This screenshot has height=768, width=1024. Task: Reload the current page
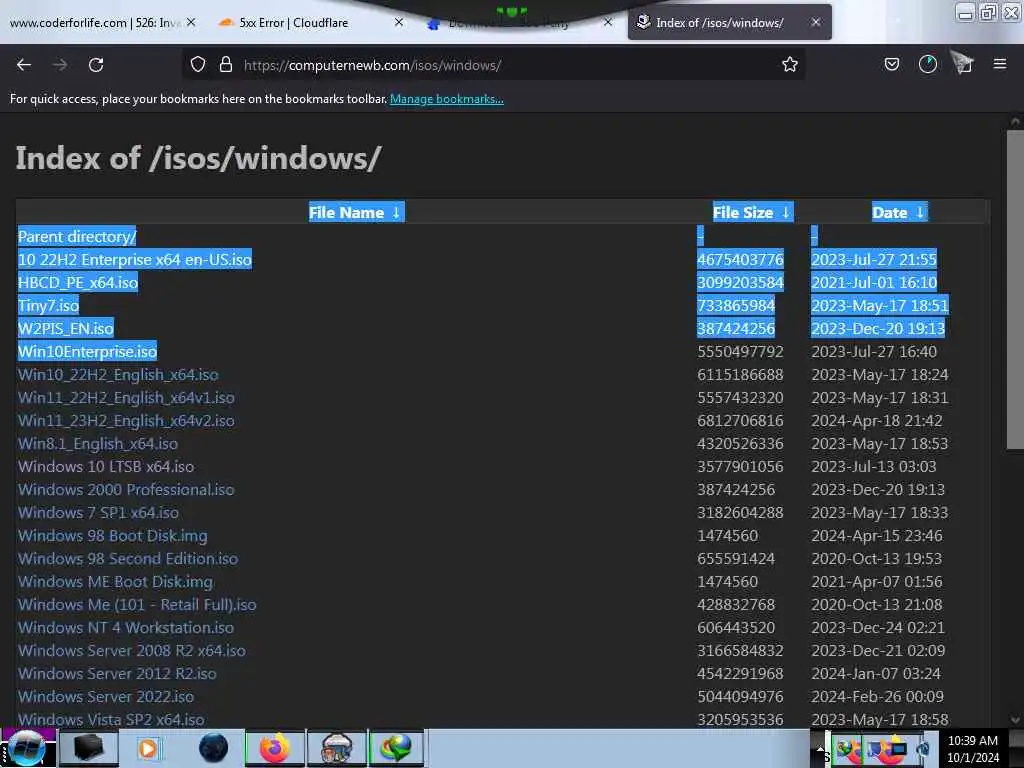point(96,65)
